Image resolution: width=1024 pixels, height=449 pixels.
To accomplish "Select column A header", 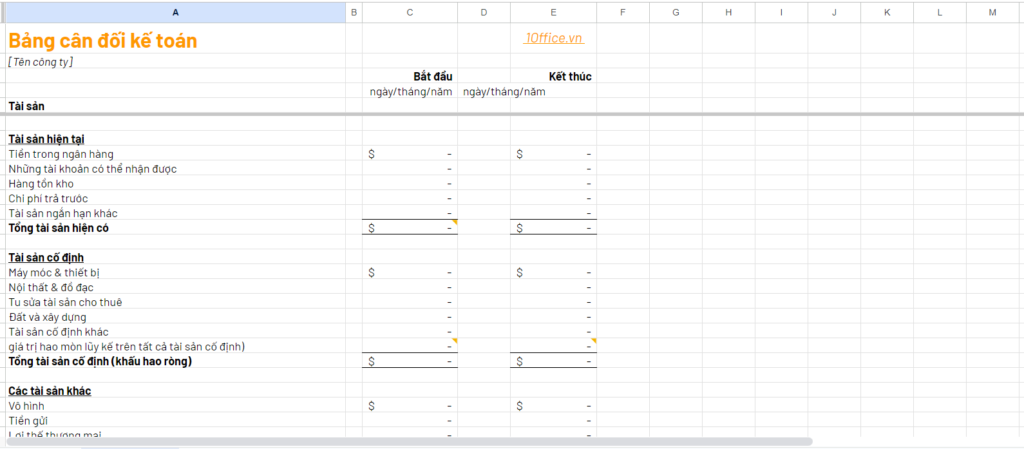I will 176,12.
